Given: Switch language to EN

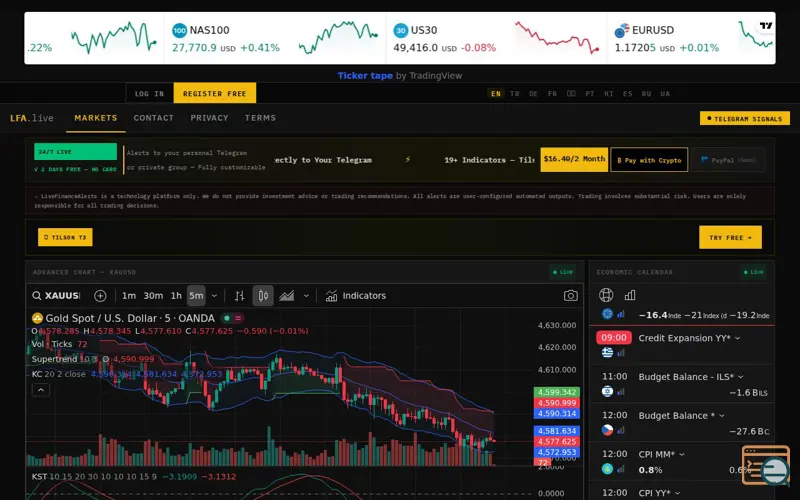Looking at the screenshot, I should coord(496,93).
